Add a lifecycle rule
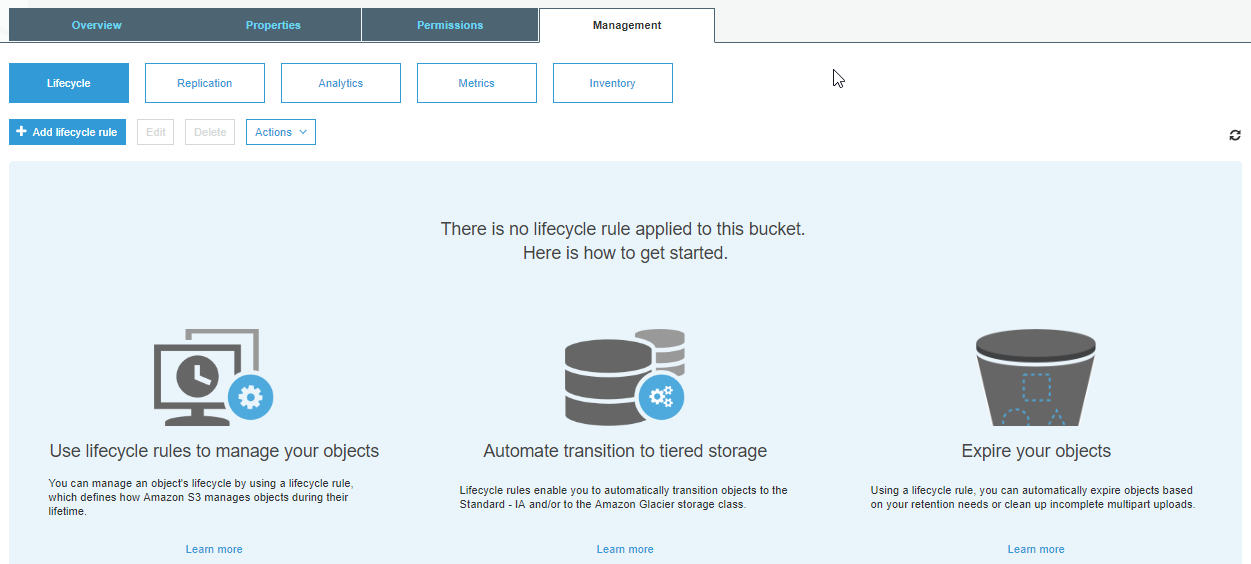 click(x=67, y=132)
